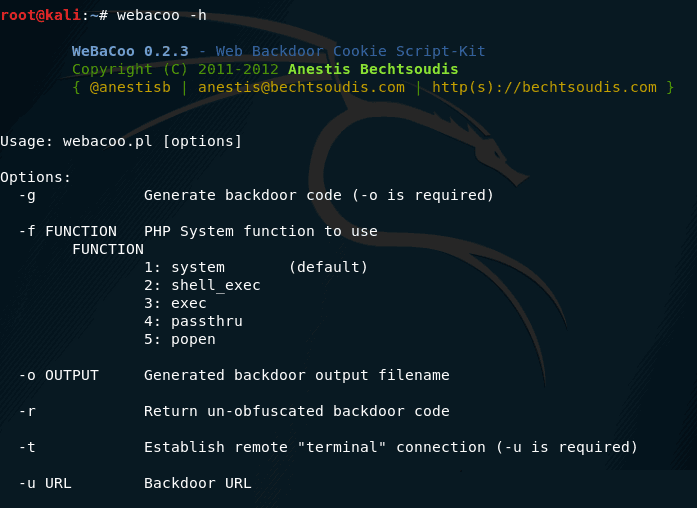The height and width of the screenshot is (508, 697).
Task: Click the 'Usage: webacoo.pl [options]' line
Action: (121, 141)
